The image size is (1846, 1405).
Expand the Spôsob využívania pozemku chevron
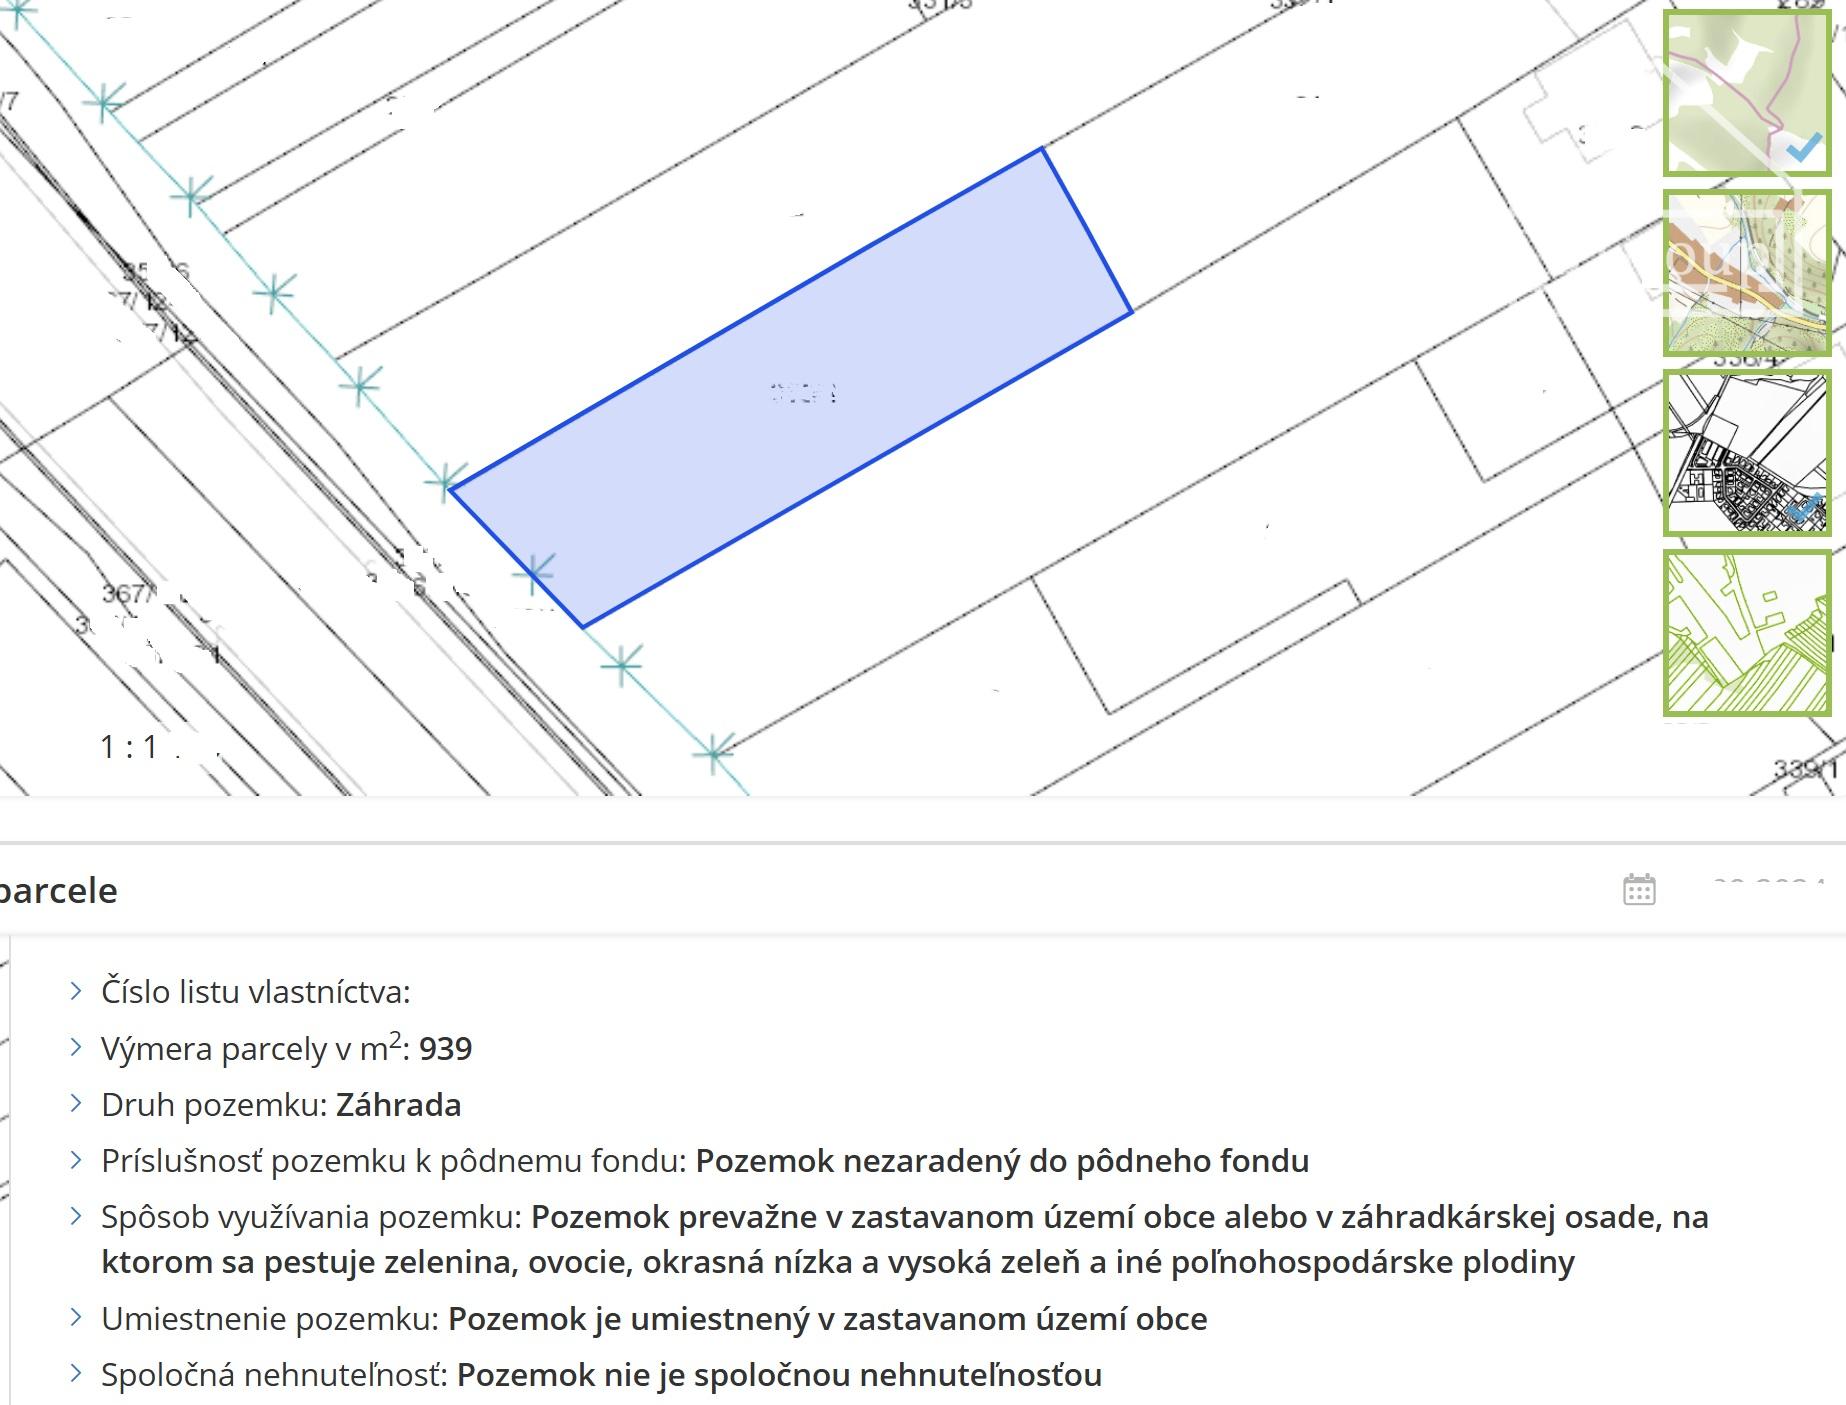pyautogui.click(x=76, y=1216)
